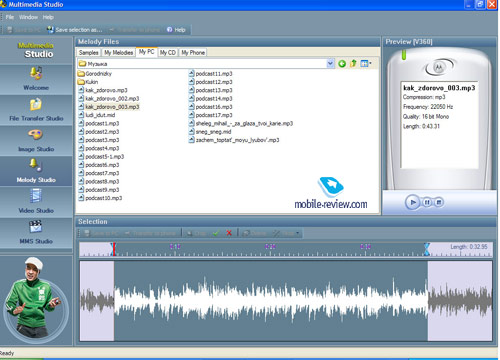Select file podcast2.mp3
This screenshot has width=500, height=360.
(x=99, y=132)
